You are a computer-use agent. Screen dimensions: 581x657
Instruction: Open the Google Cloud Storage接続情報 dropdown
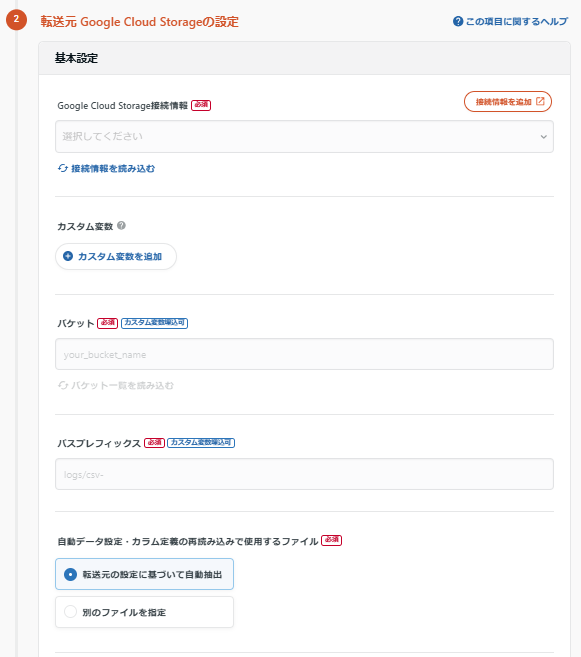click(x=305, y=137)
